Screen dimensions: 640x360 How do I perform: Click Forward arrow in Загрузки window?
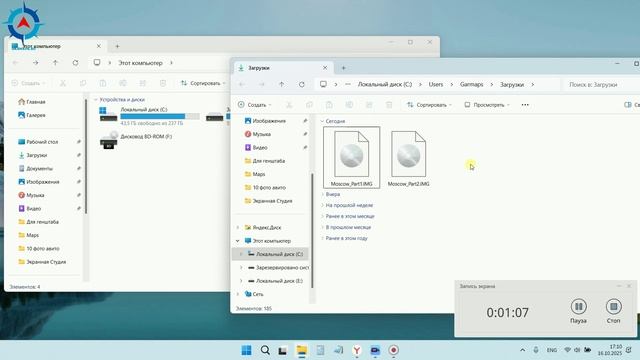pos(262,84)
